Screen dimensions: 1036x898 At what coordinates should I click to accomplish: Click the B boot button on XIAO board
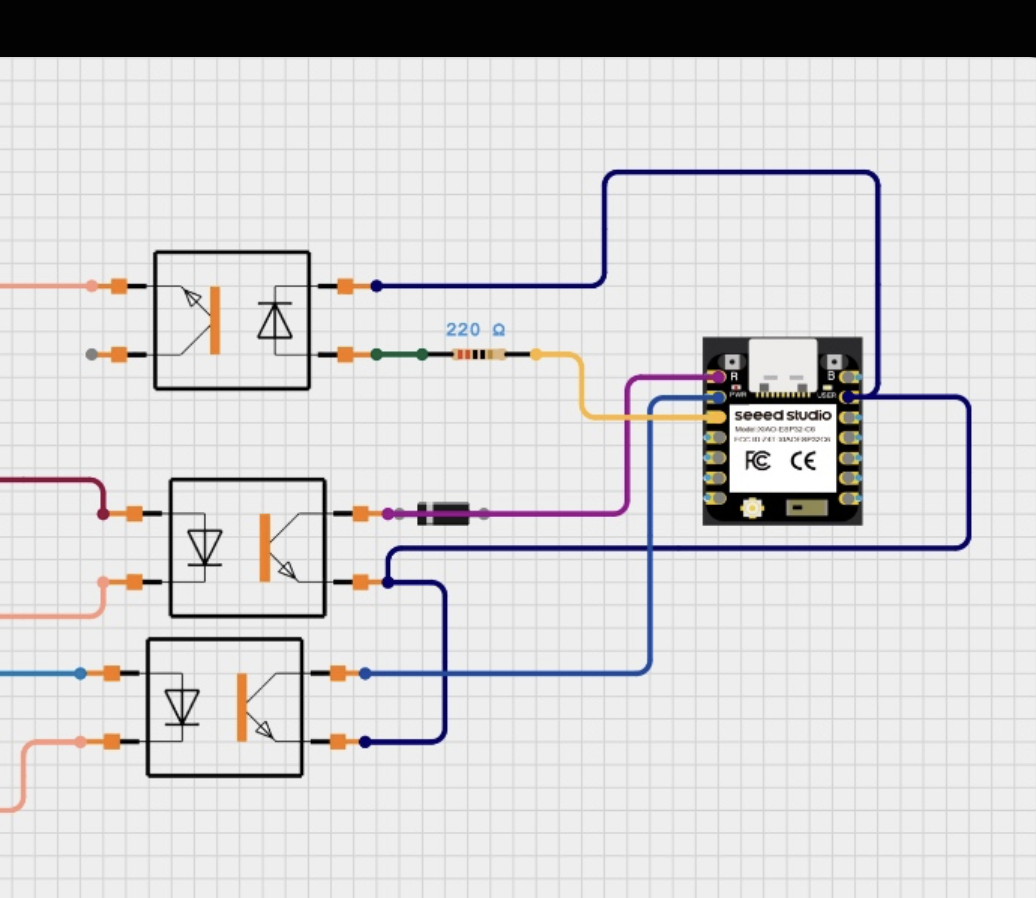(x=834, y=362)
